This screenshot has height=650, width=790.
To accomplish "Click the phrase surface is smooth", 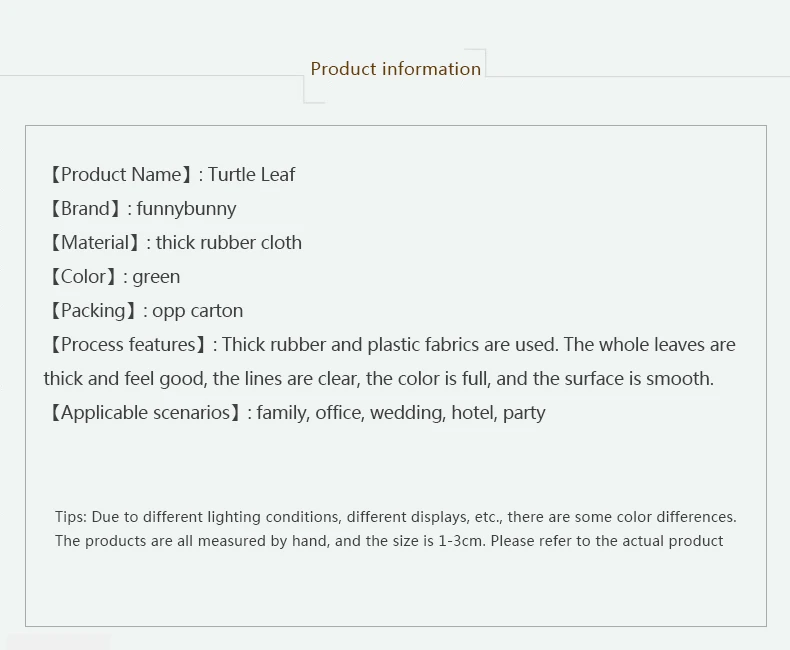I will point(639,379).
